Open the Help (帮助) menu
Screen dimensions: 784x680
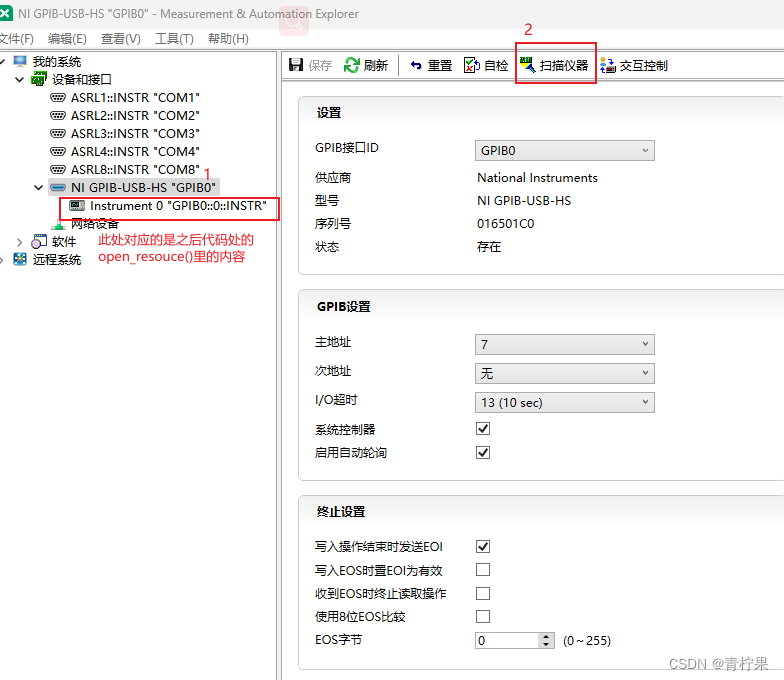coord(228,38)
